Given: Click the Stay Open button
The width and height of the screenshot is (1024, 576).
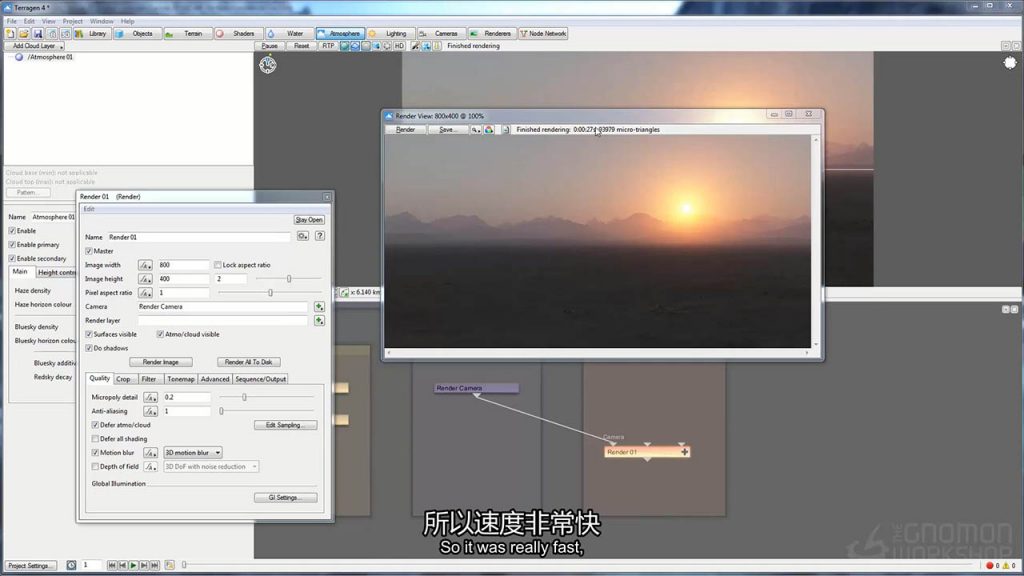Looking at the screenshot, I should [x=309, y=220].
